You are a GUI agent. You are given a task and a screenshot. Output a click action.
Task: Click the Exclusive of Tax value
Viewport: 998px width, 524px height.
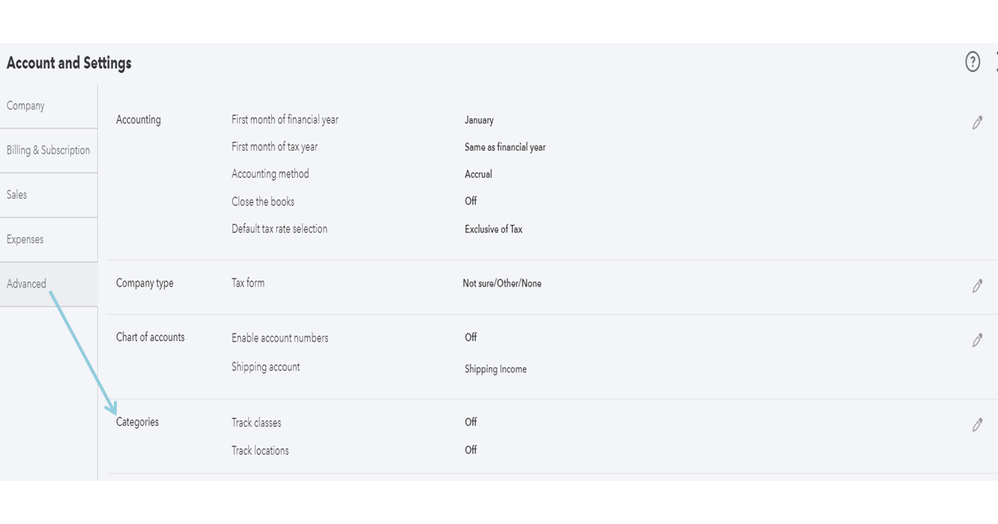pyautogui.click(x=494, y=229)
